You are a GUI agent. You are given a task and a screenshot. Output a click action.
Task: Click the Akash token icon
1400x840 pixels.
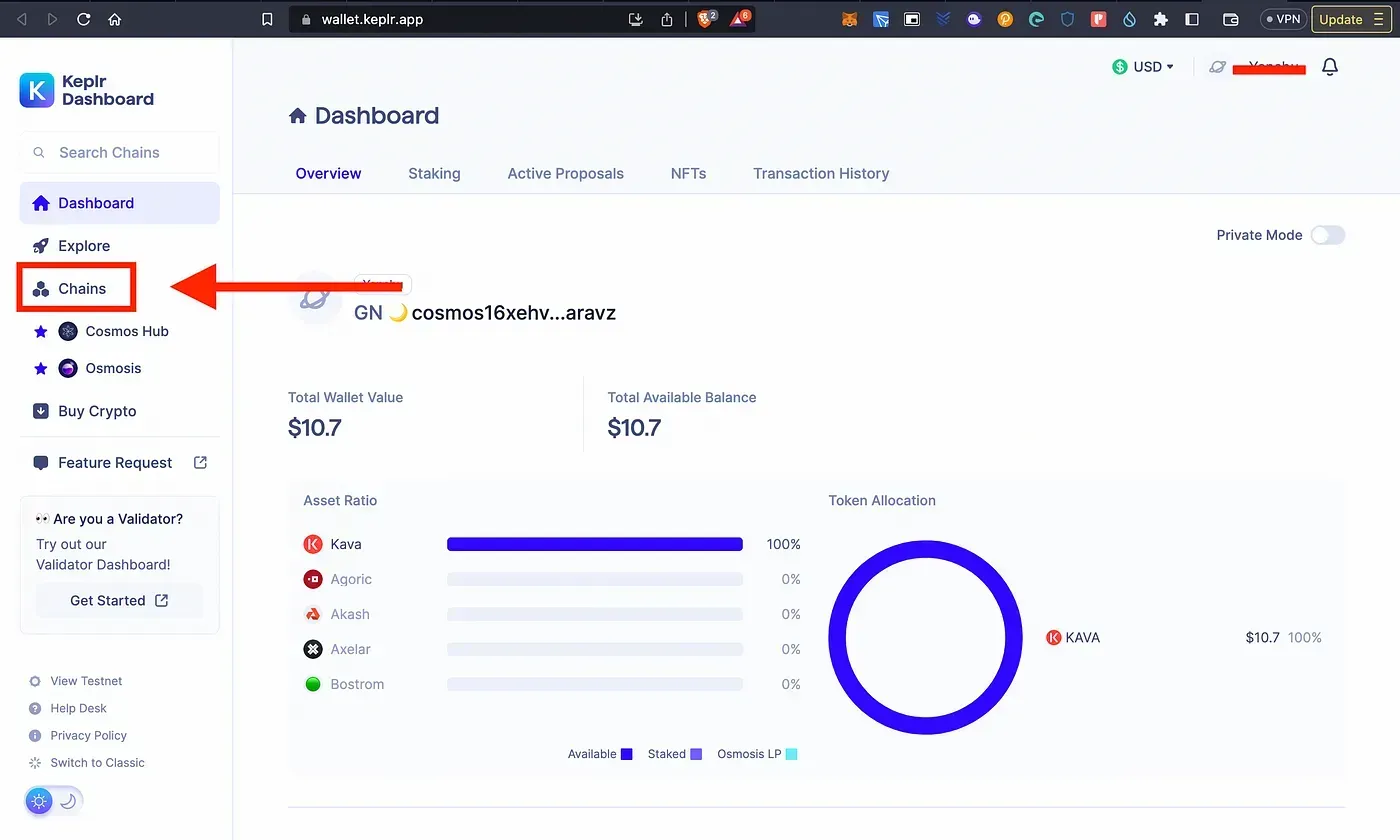click(x=313, y=614)
